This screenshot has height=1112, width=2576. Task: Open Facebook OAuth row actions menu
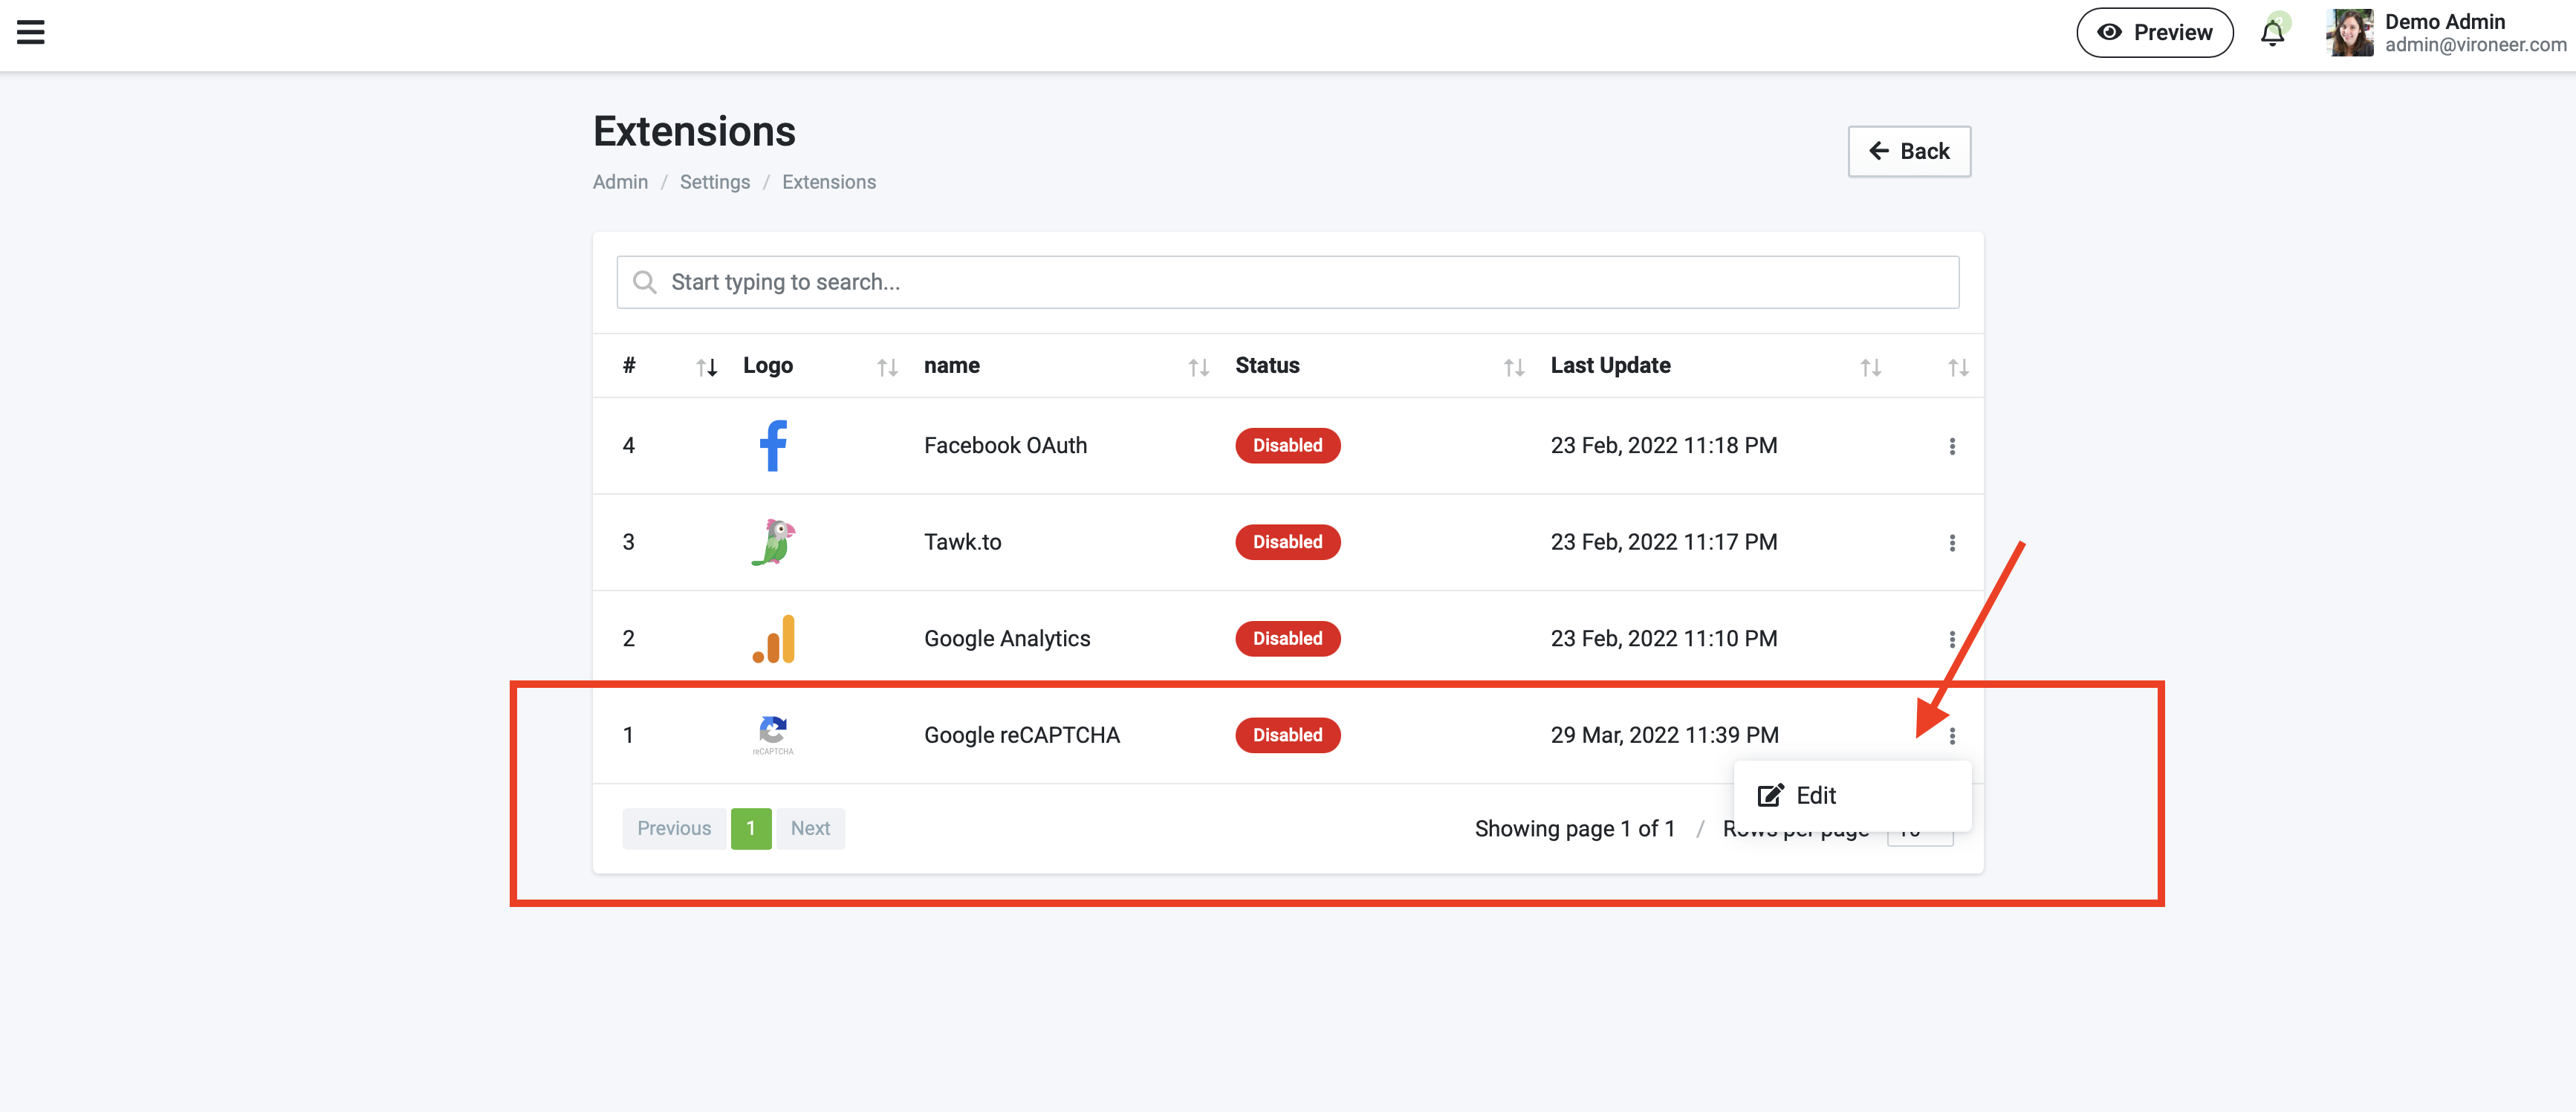pyautogui.click(x=1951, y=446)
